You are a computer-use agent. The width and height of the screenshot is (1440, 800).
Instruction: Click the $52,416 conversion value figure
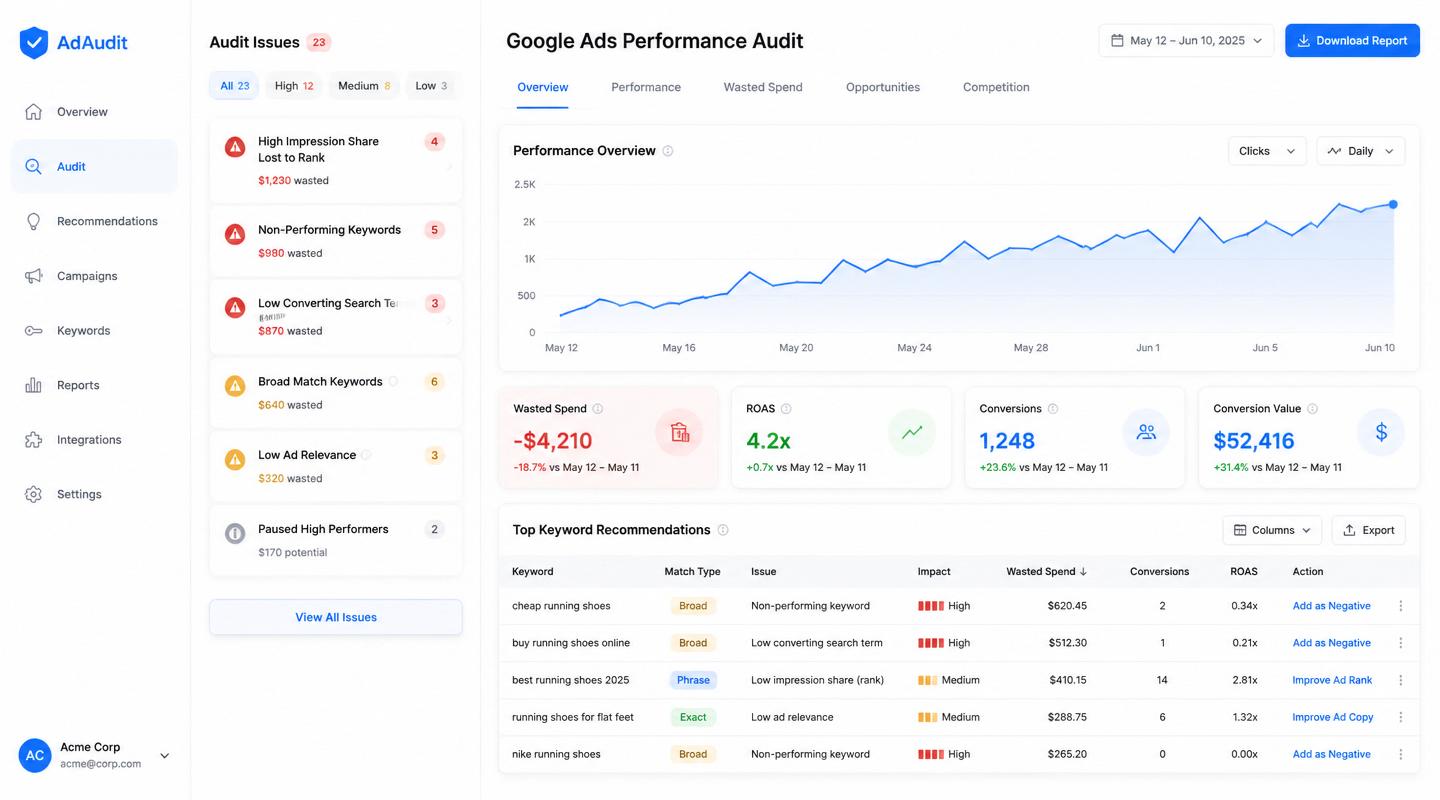[x=1254, y=441]
